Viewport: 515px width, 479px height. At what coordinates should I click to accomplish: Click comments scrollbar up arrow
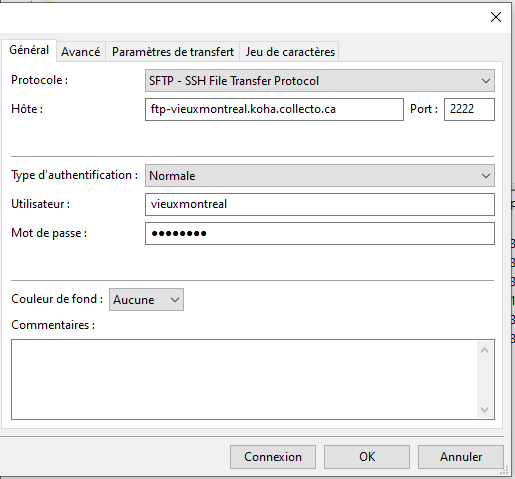tap(485, 350)
